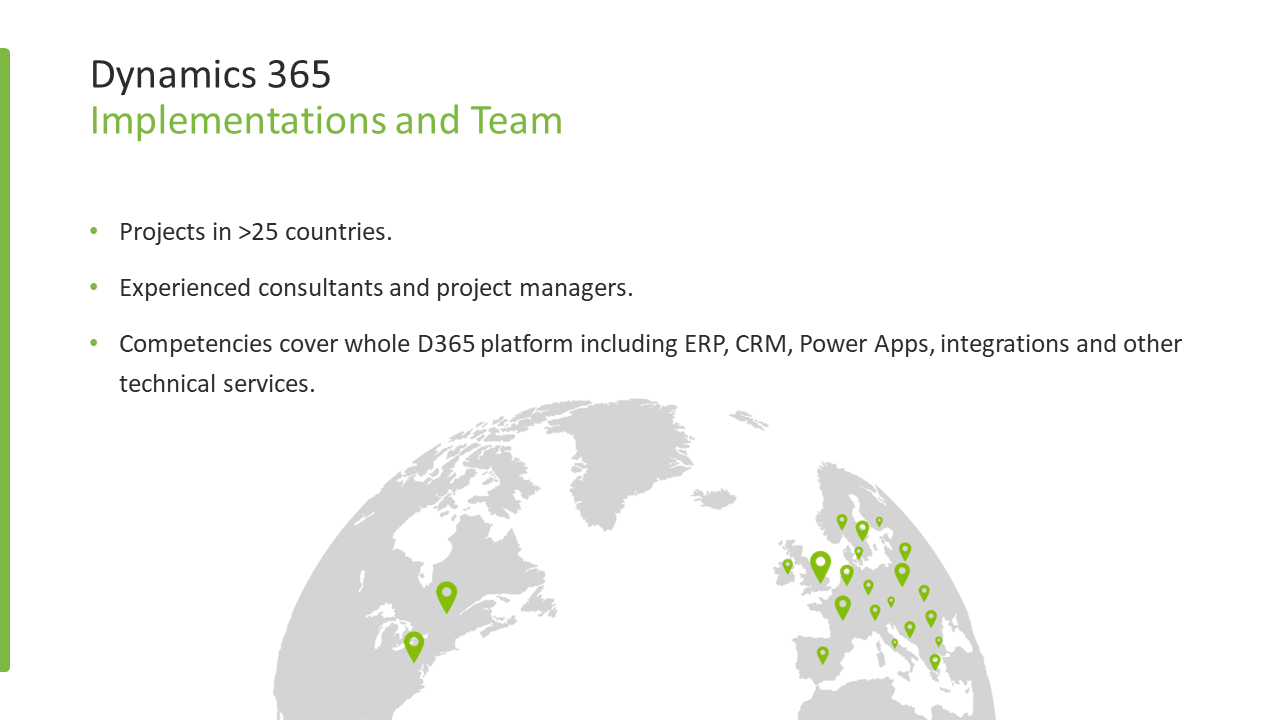The height and width of the screenshot is (720, 1280).
Task: Click the line starting "Competencies cover whole D365"
Action: [x=650, y=344]
